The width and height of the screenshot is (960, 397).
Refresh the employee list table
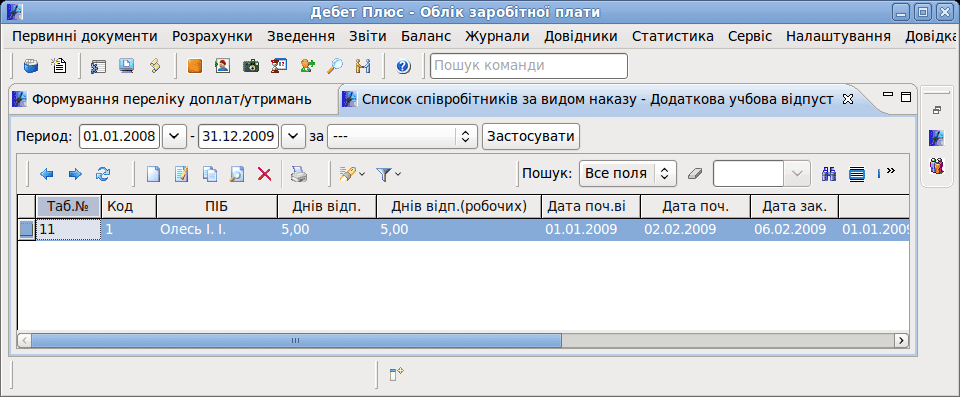click(102, 174)
